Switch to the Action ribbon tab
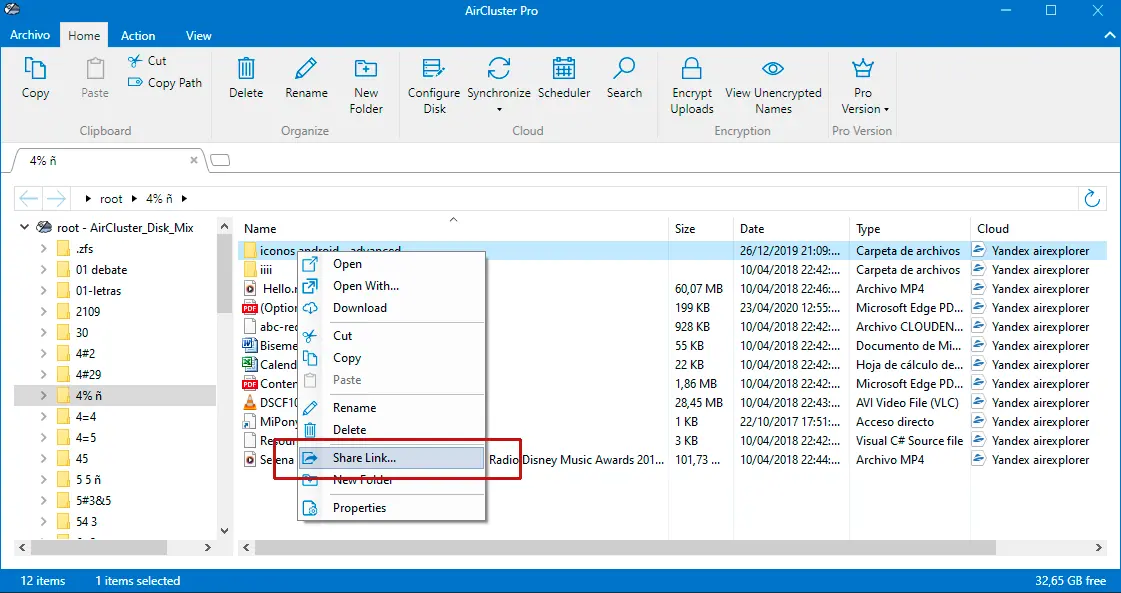This screenshot has height=593, width=1121. [138, 36]
